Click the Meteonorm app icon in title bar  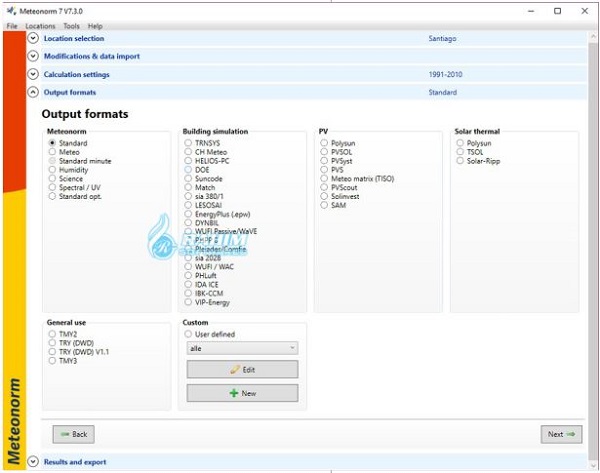click(11, 11)
